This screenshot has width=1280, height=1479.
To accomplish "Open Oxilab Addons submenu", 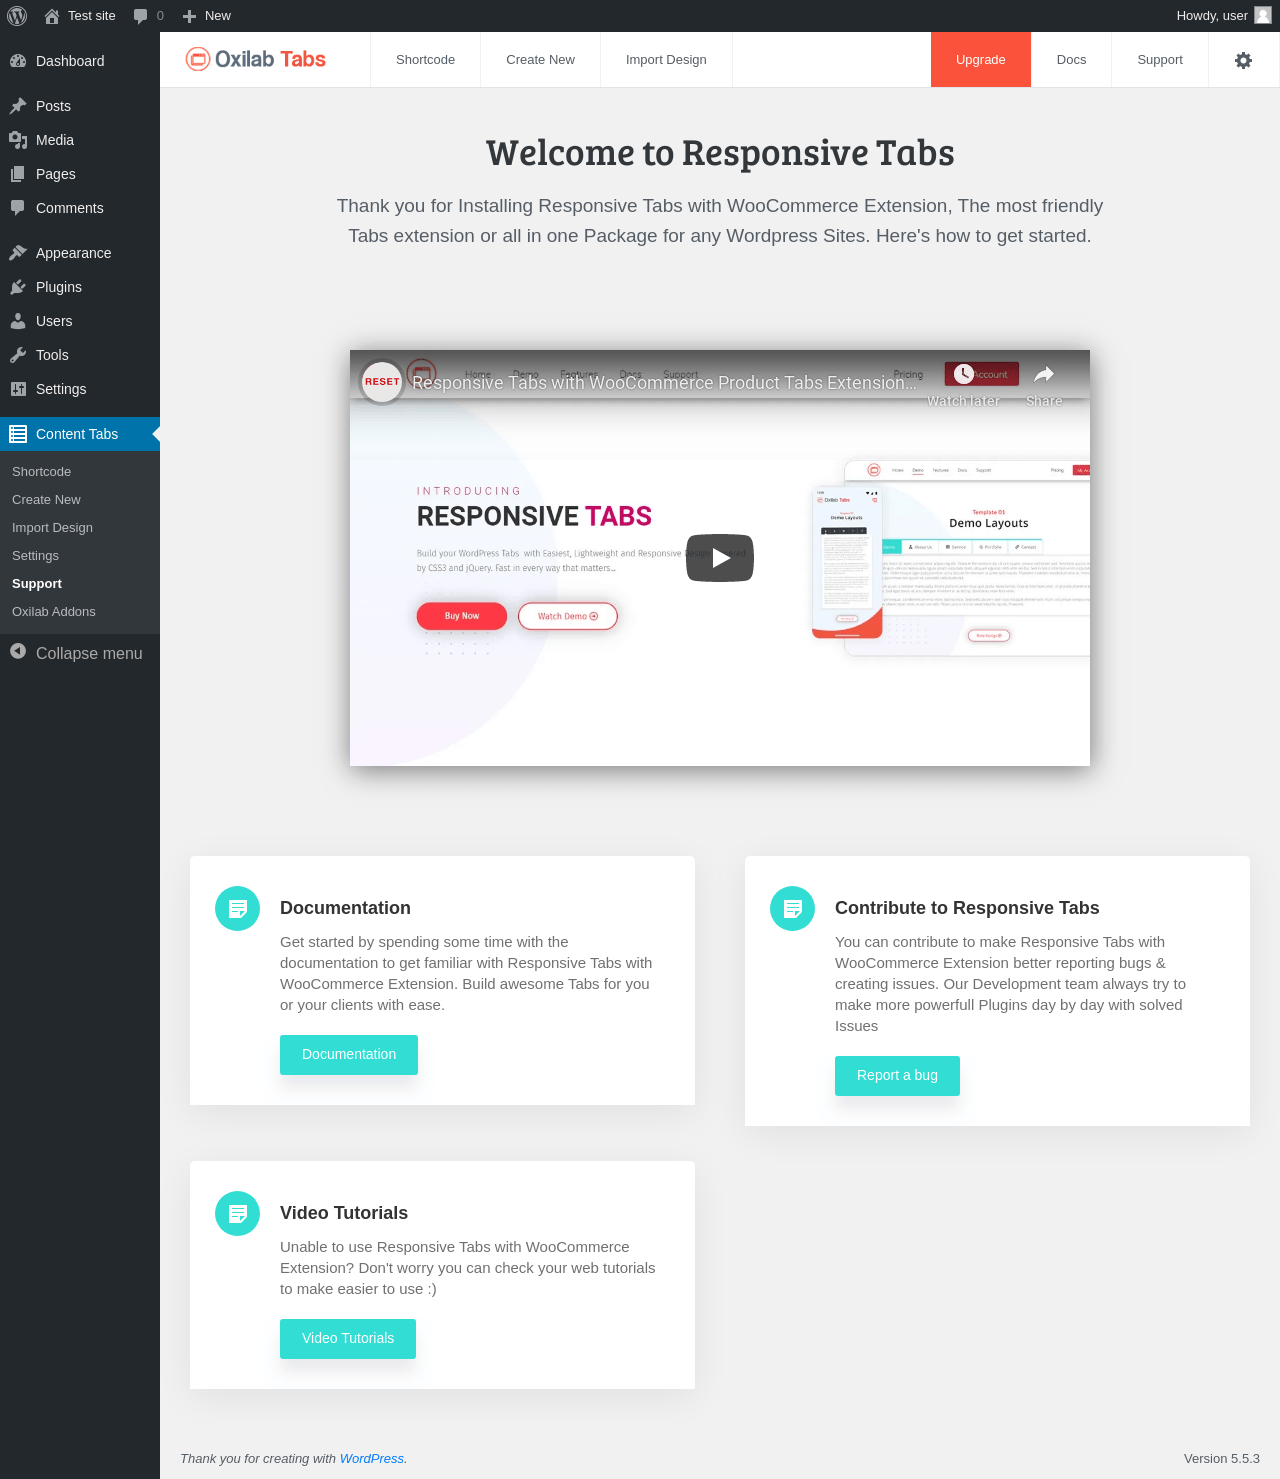I will (80, 612).
